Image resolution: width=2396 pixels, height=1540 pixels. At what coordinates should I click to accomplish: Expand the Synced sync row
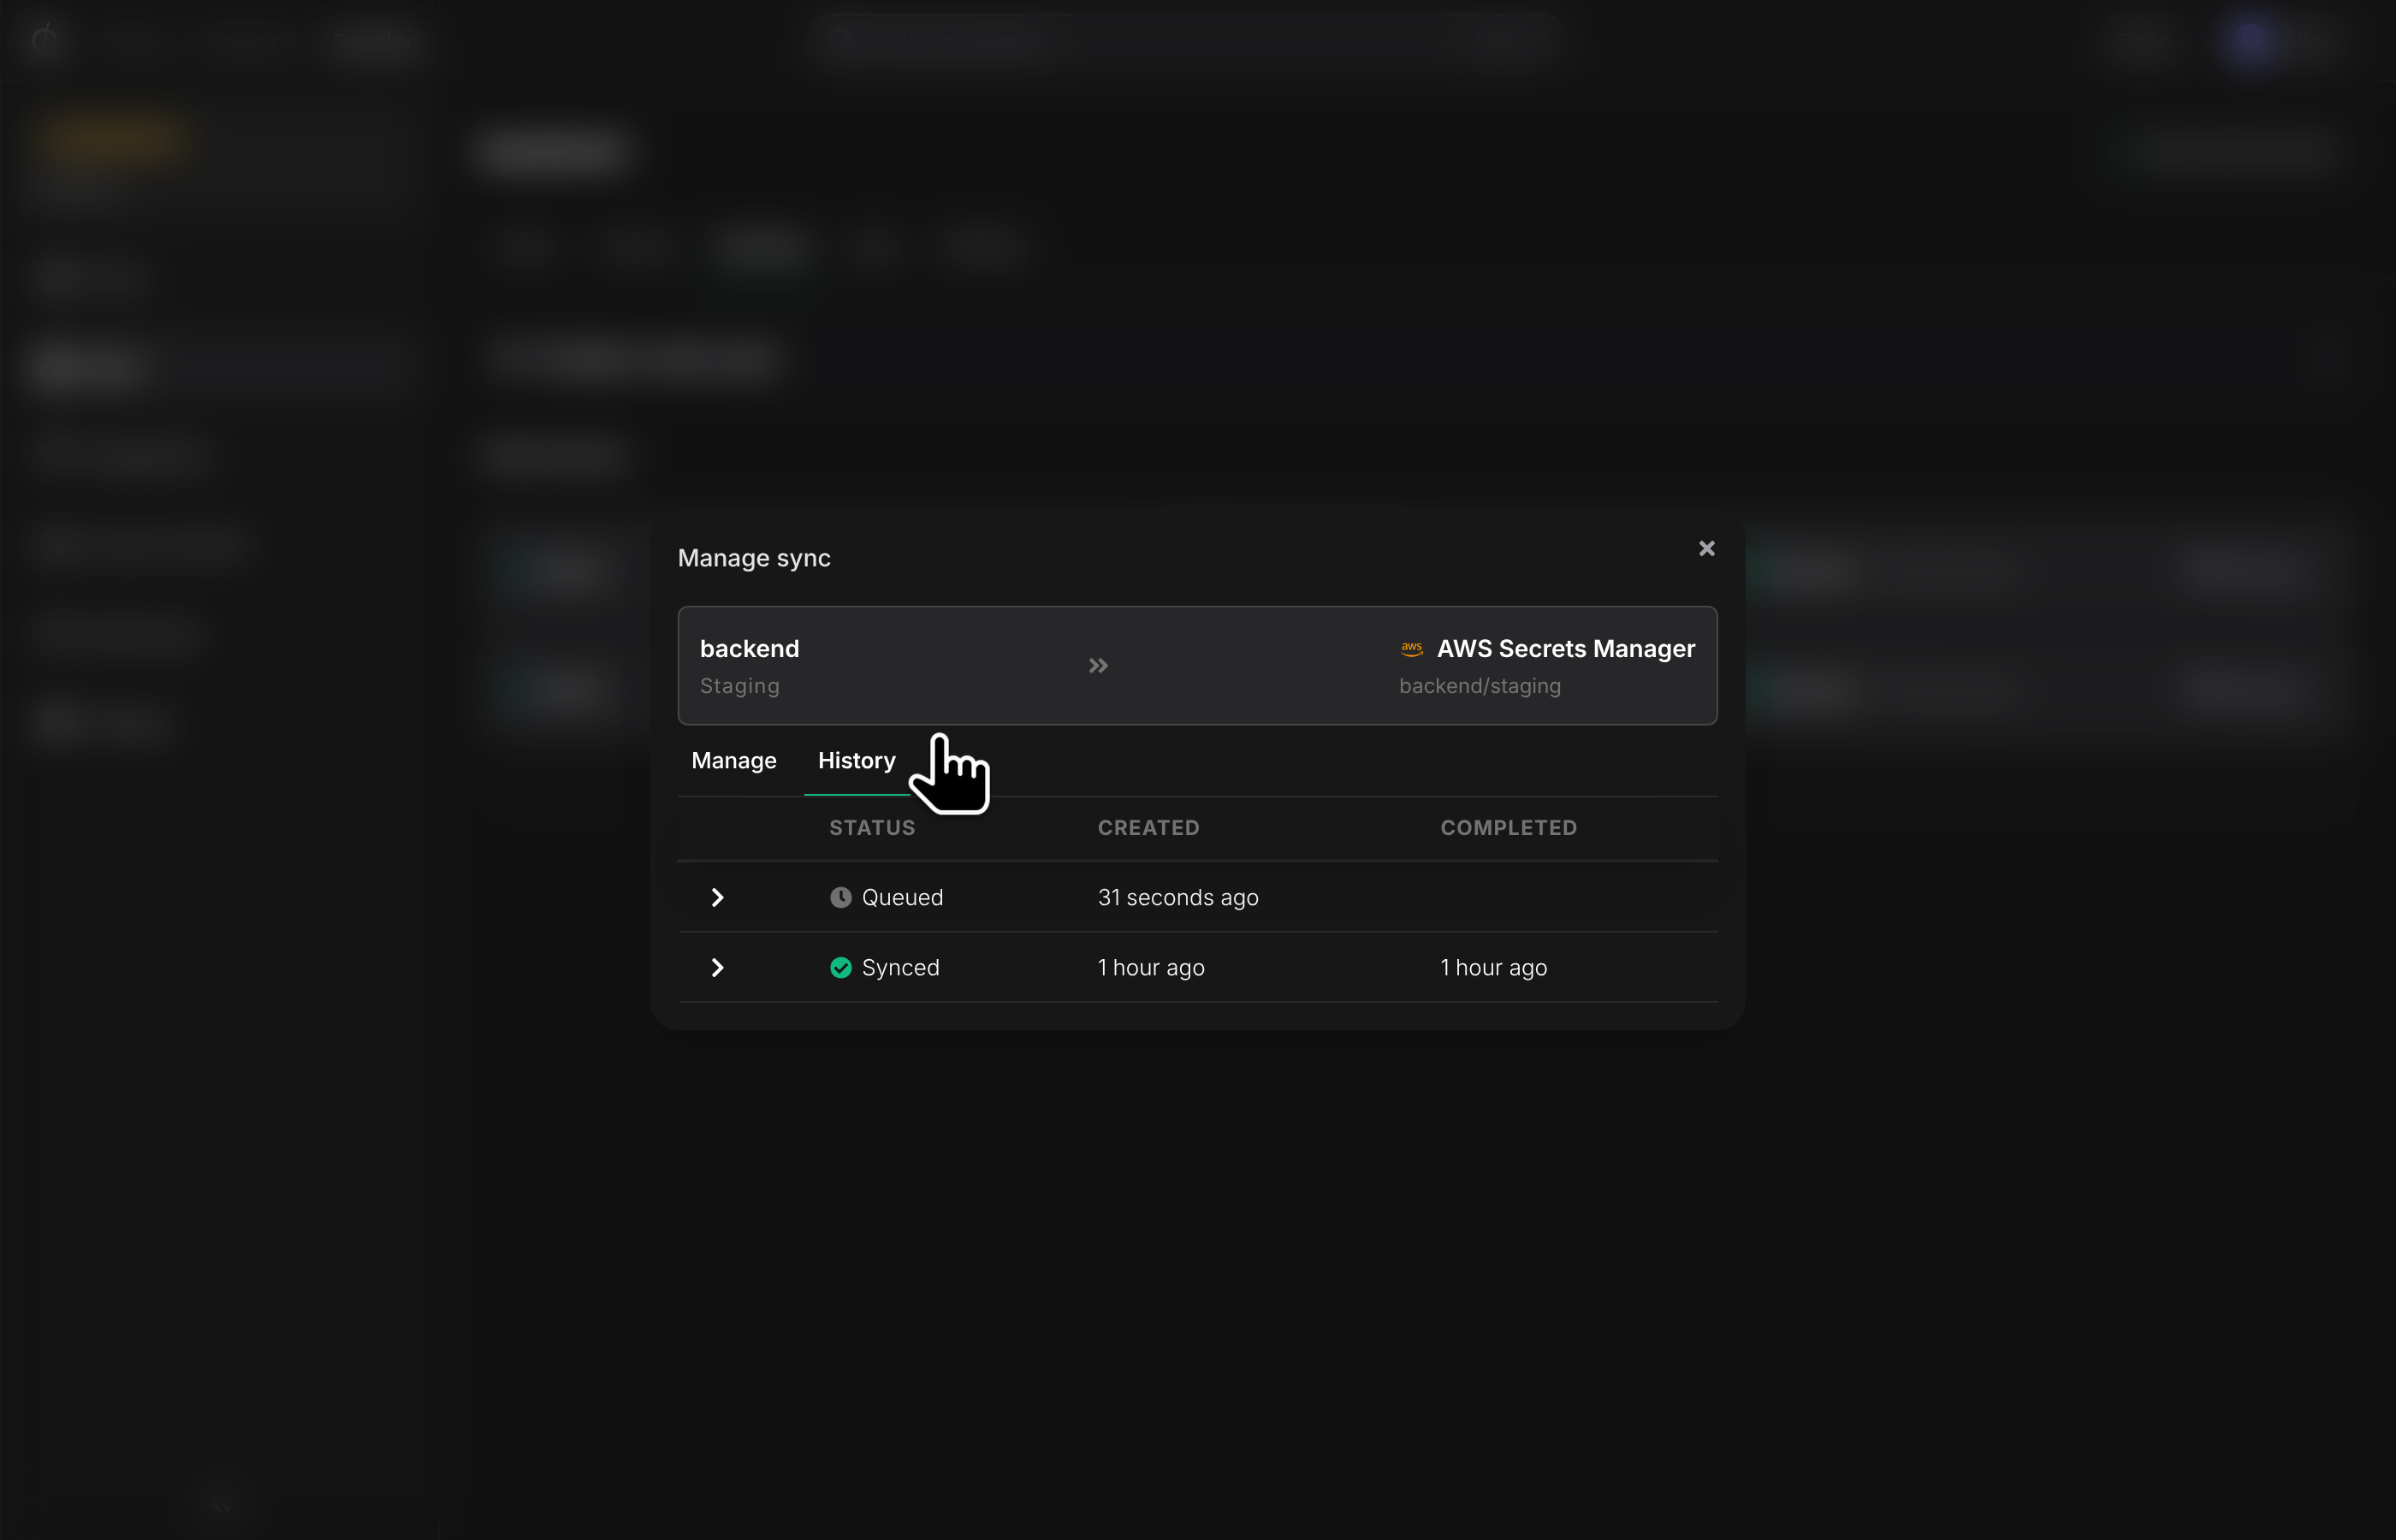717,967
